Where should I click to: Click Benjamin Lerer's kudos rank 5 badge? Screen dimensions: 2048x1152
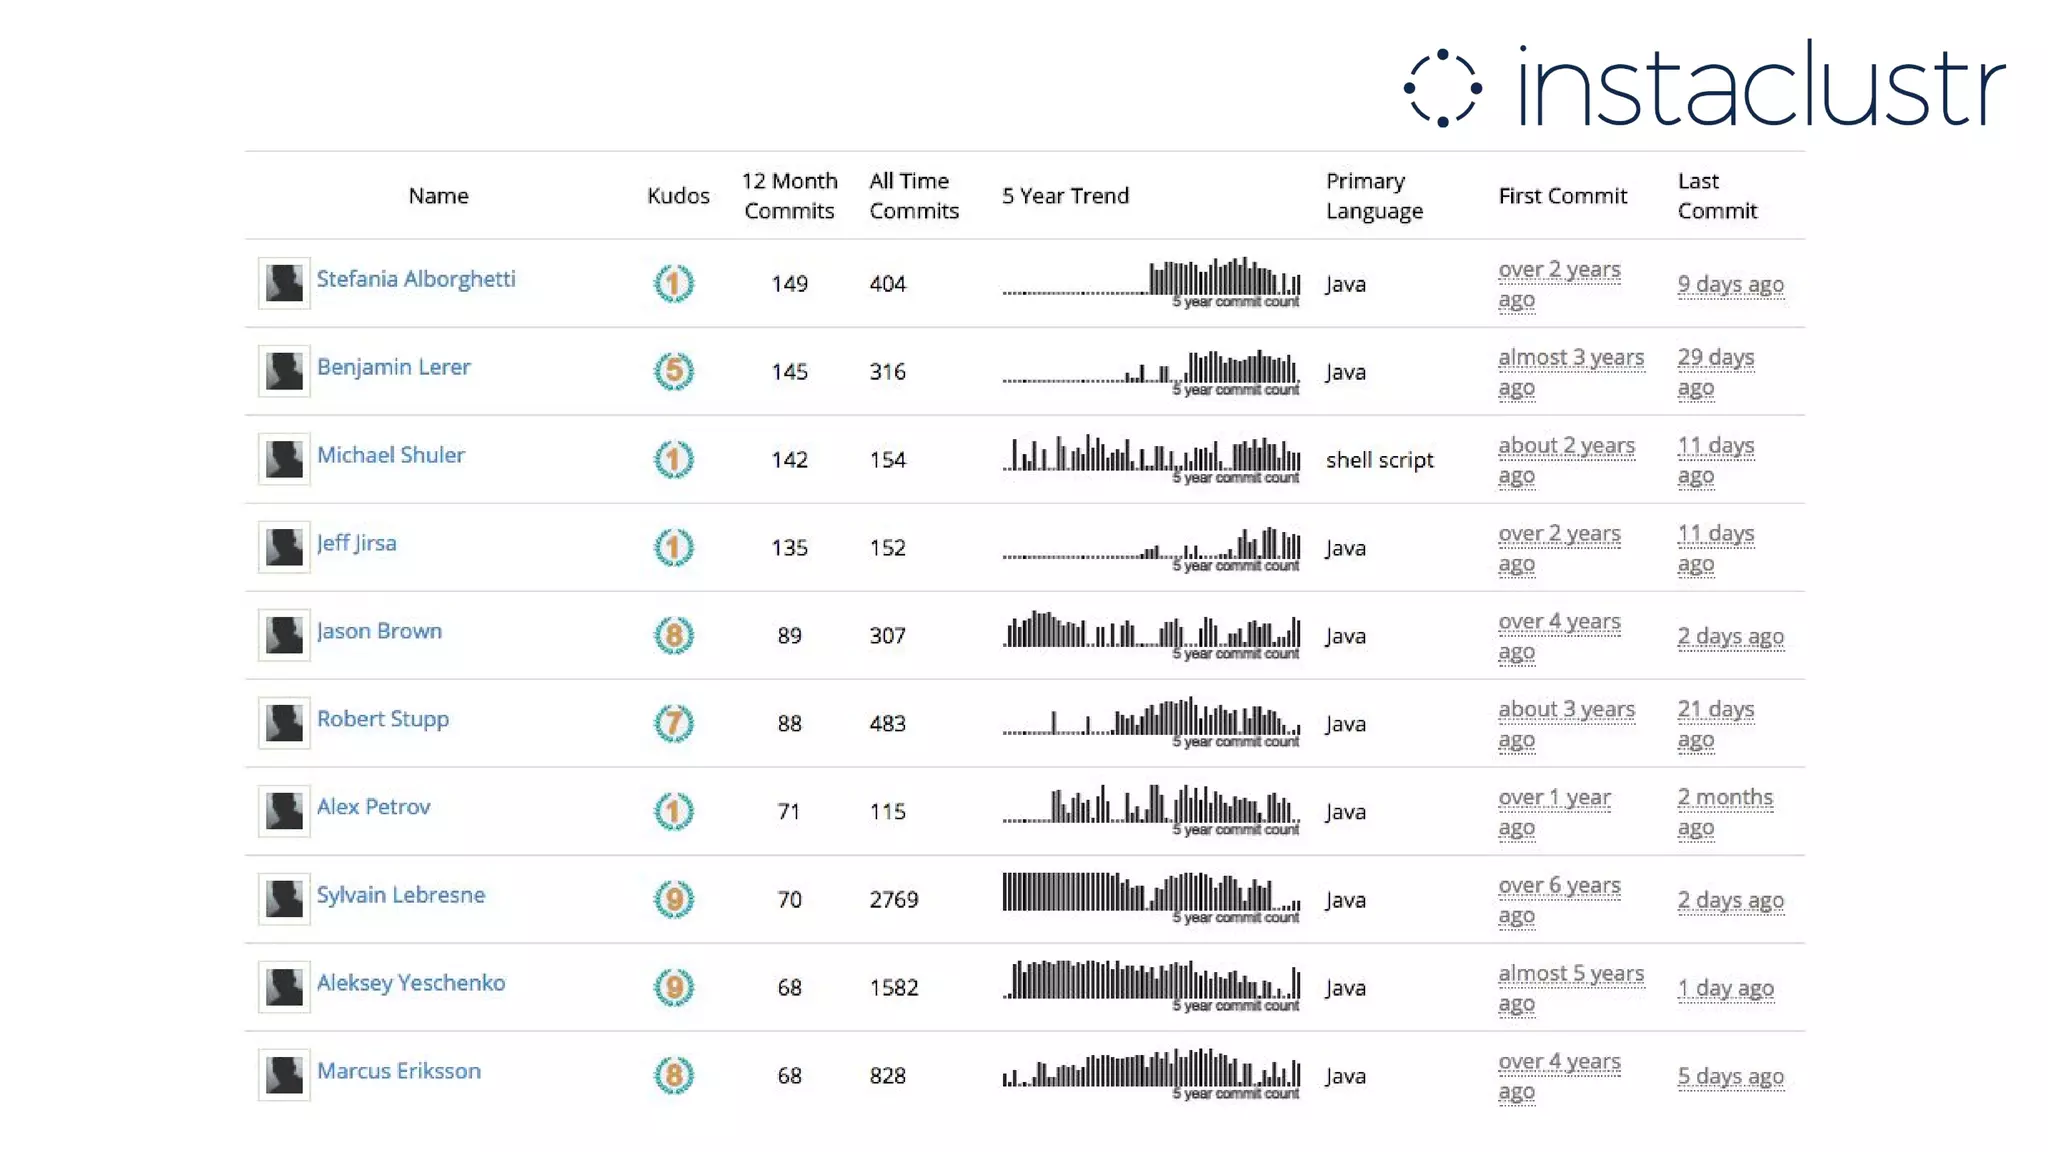pyautogui.click(x=673, y=371)
